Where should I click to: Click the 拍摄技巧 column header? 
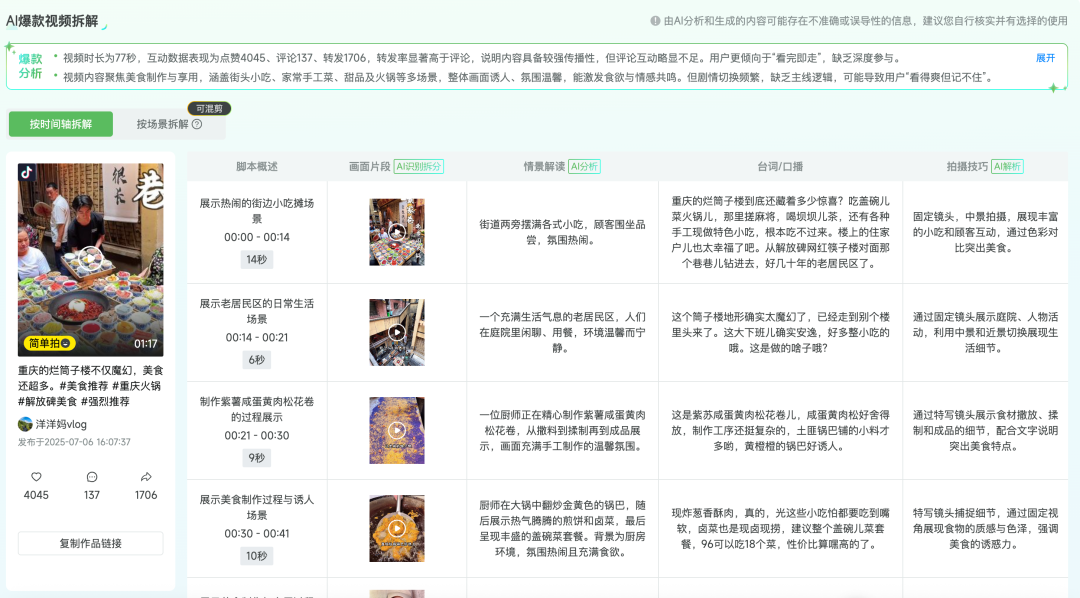click(967, 167)
